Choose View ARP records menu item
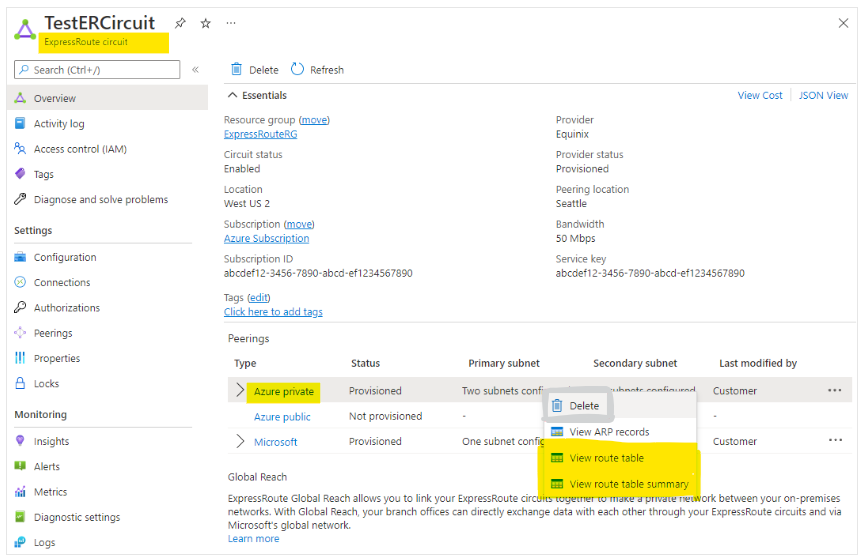This screenshot has height=560, width=863. (620, 432)
